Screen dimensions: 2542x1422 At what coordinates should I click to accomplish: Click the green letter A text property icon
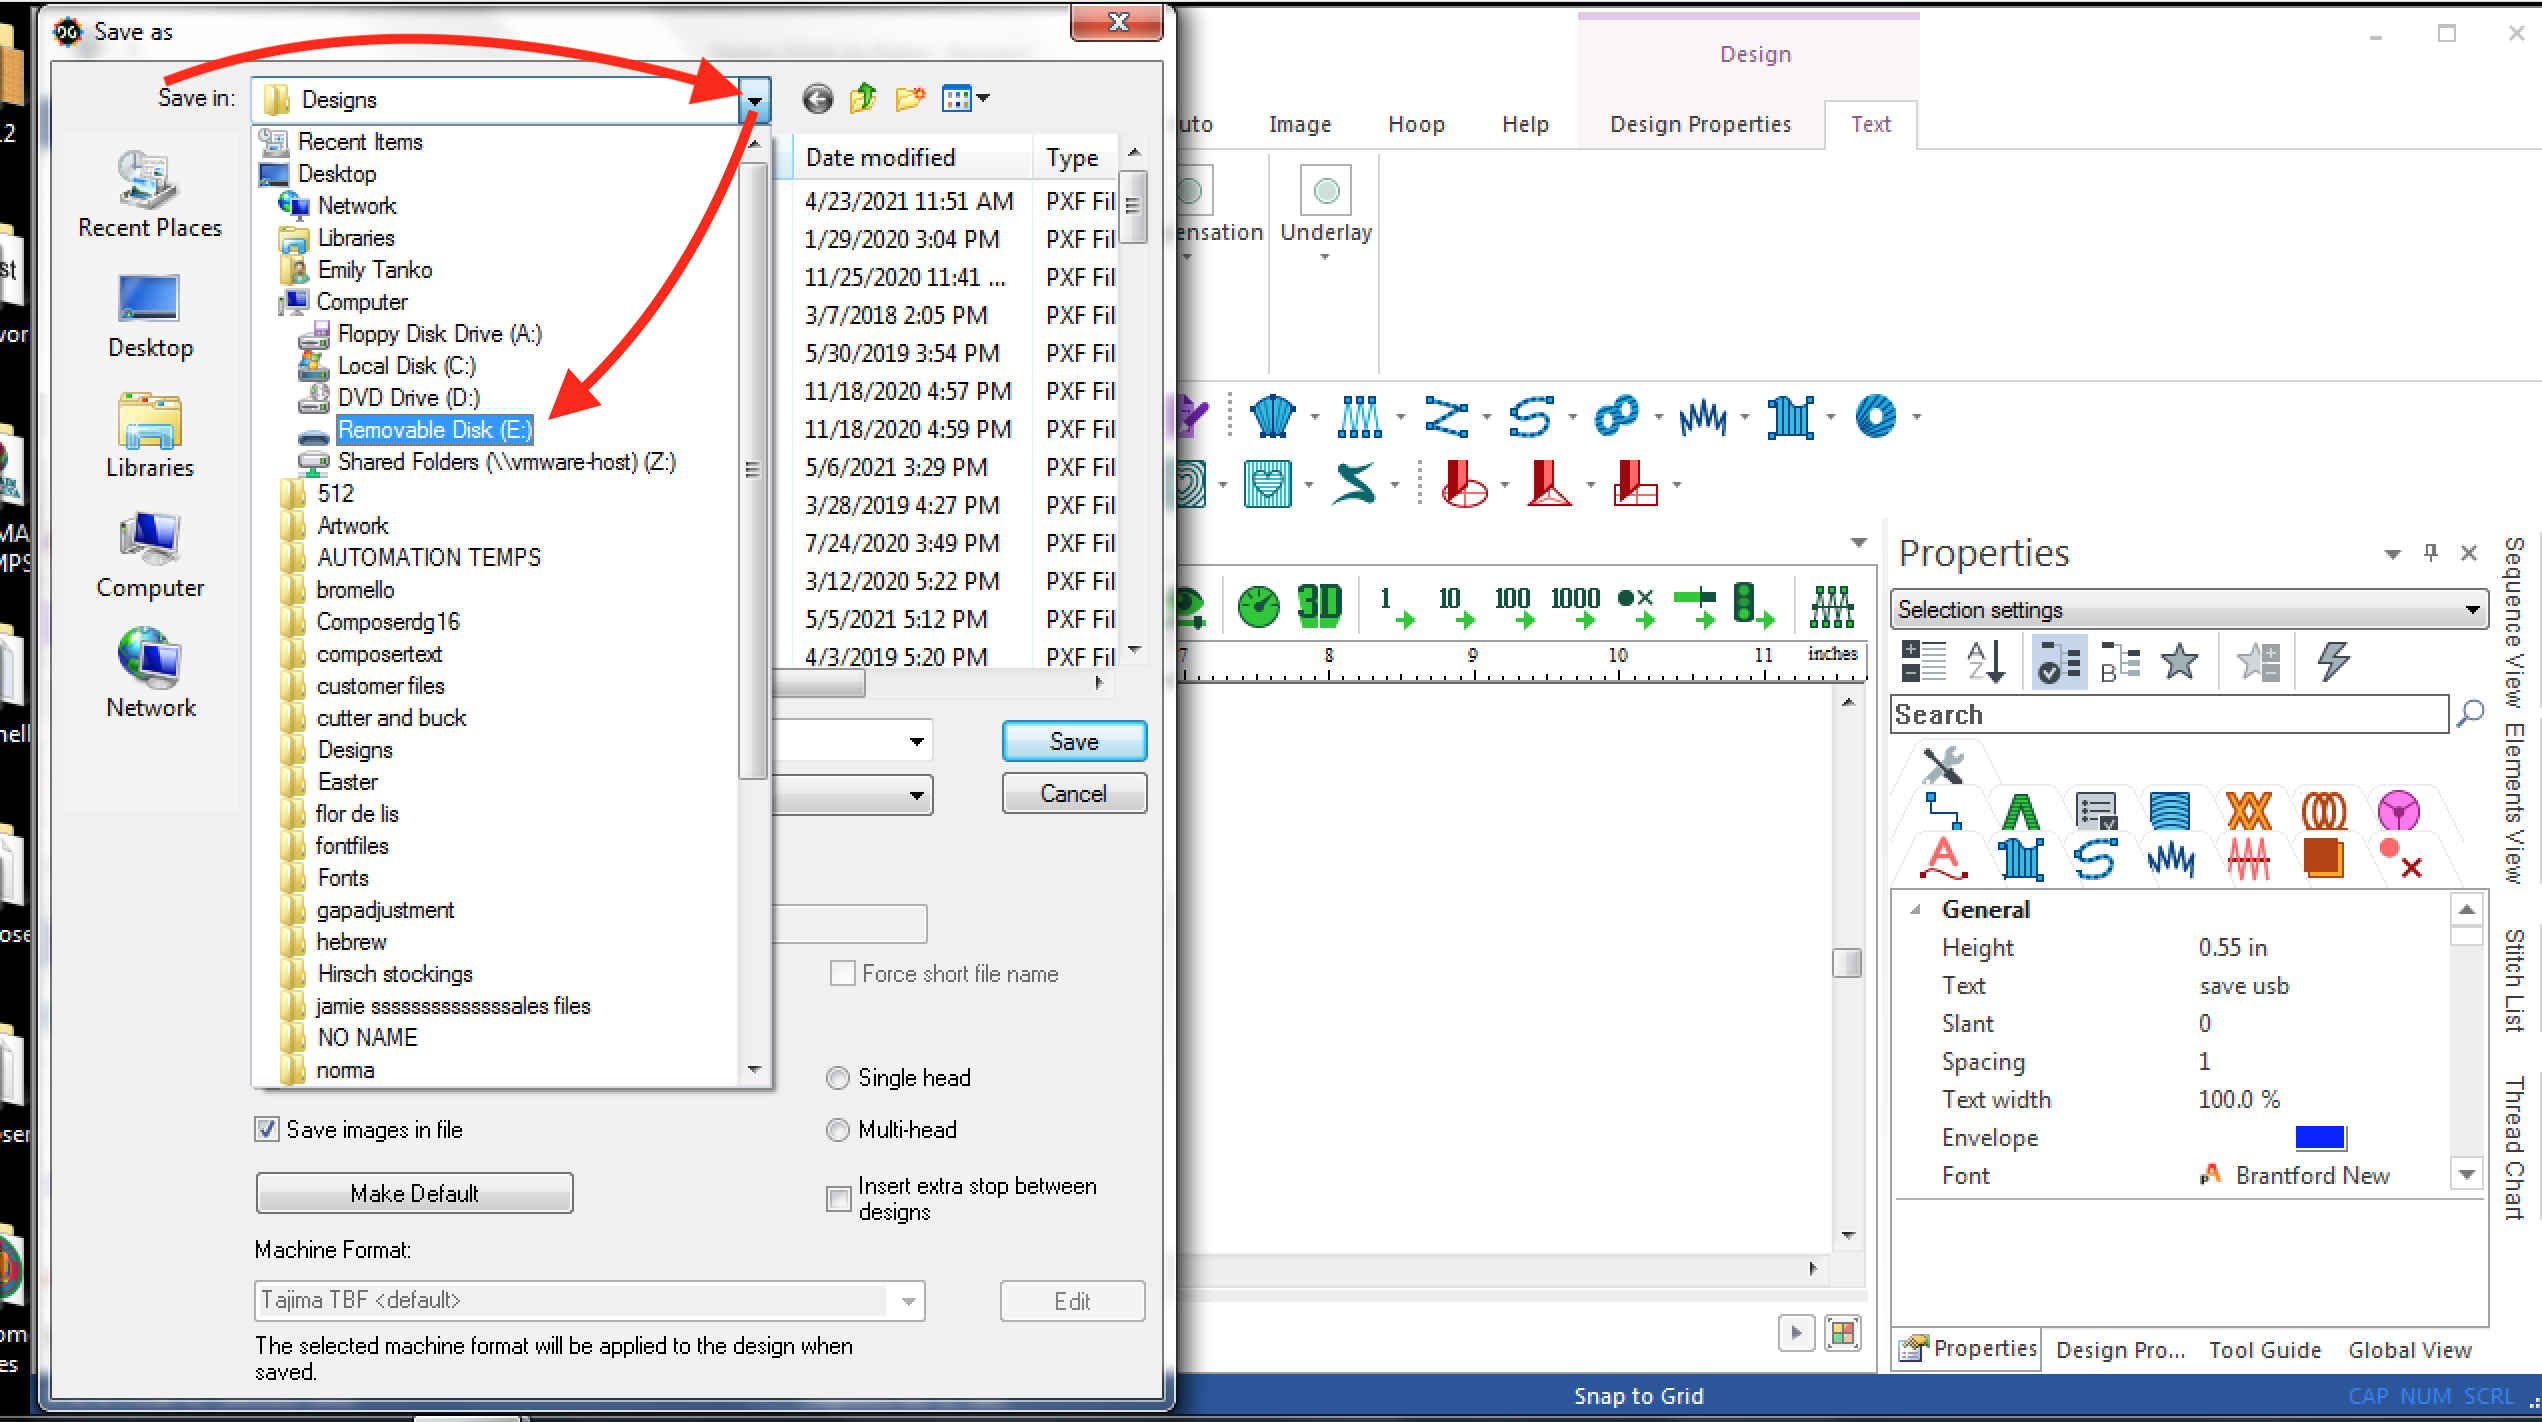point(2021,811)
